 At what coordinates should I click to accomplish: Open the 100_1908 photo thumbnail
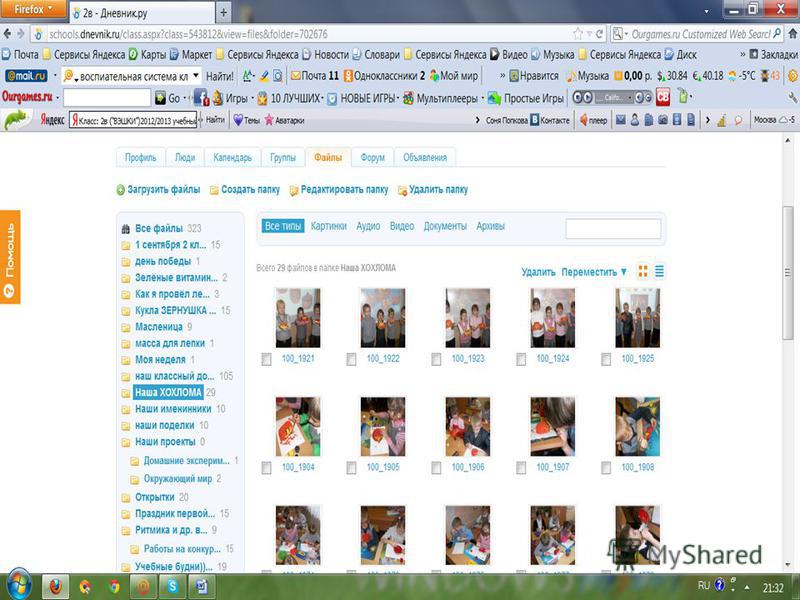(x=637, y=427)
